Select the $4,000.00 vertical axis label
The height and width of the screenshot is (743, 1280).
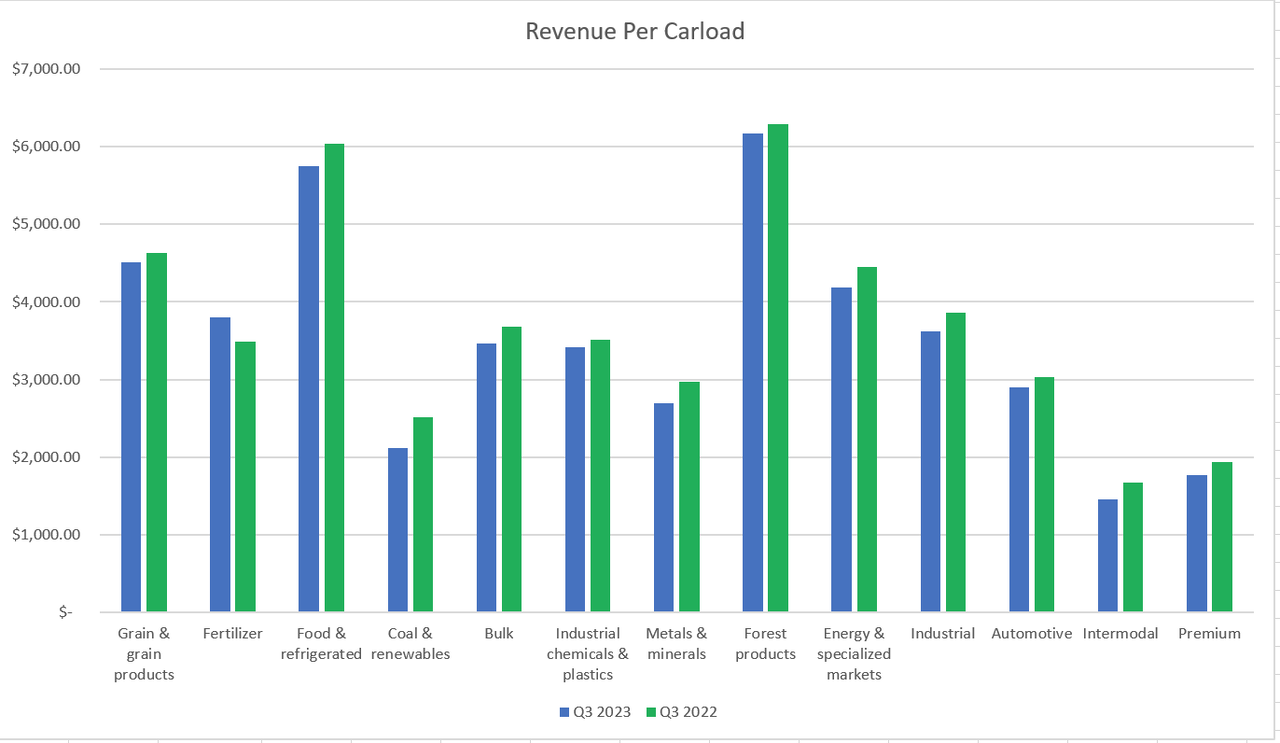(46, 302)
